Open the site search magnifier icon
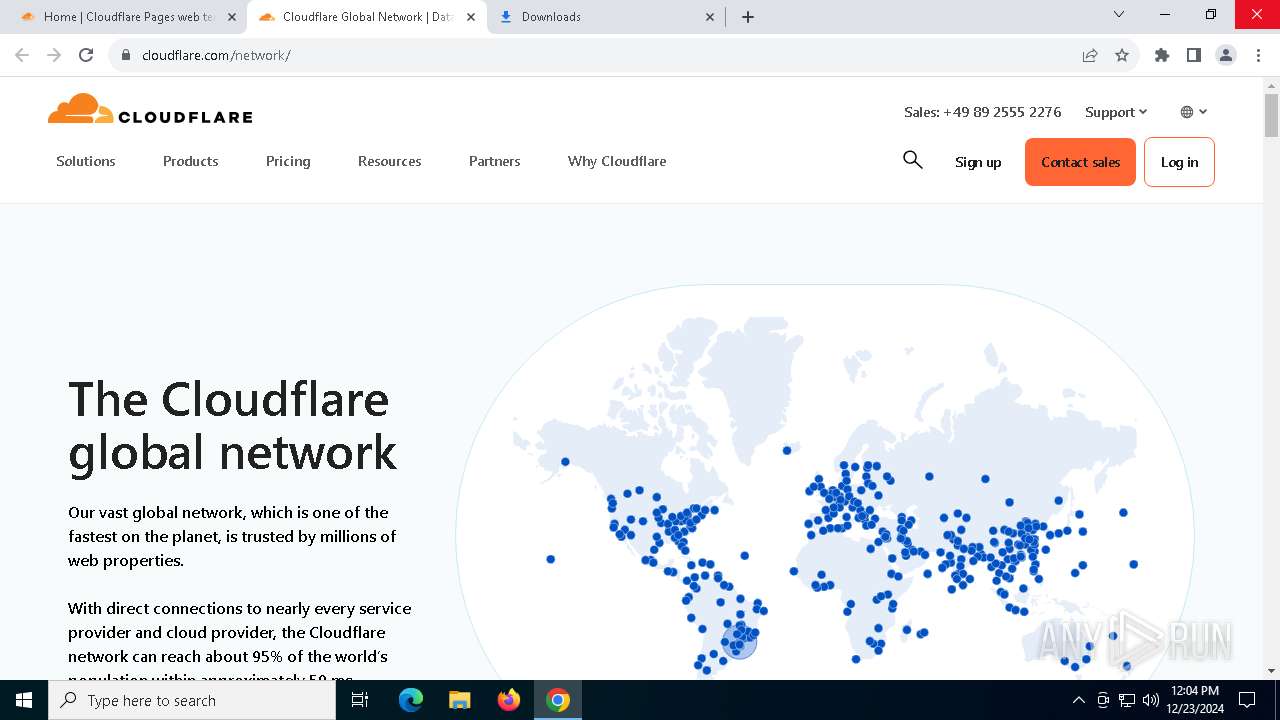This screenshot has width=1280, height=720. (912, 160)
